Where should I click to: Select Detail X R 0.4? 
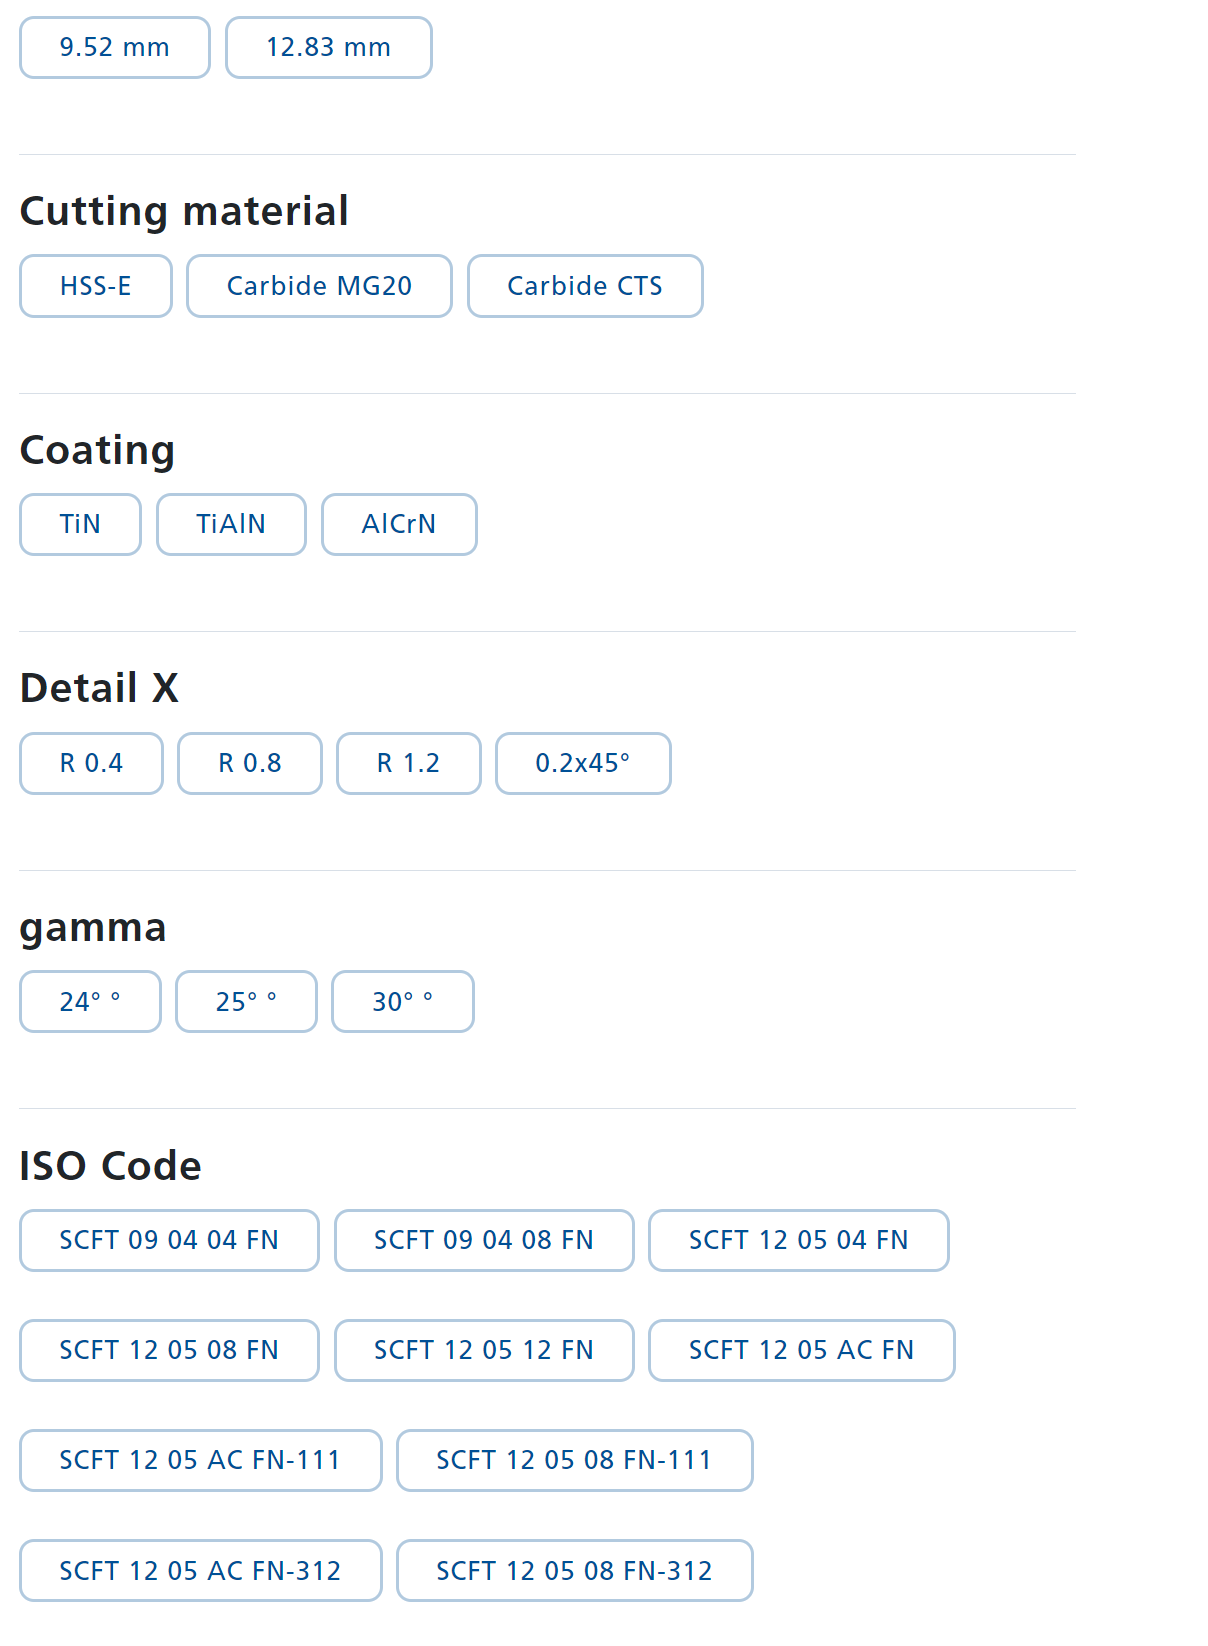[x=91, y=763]
